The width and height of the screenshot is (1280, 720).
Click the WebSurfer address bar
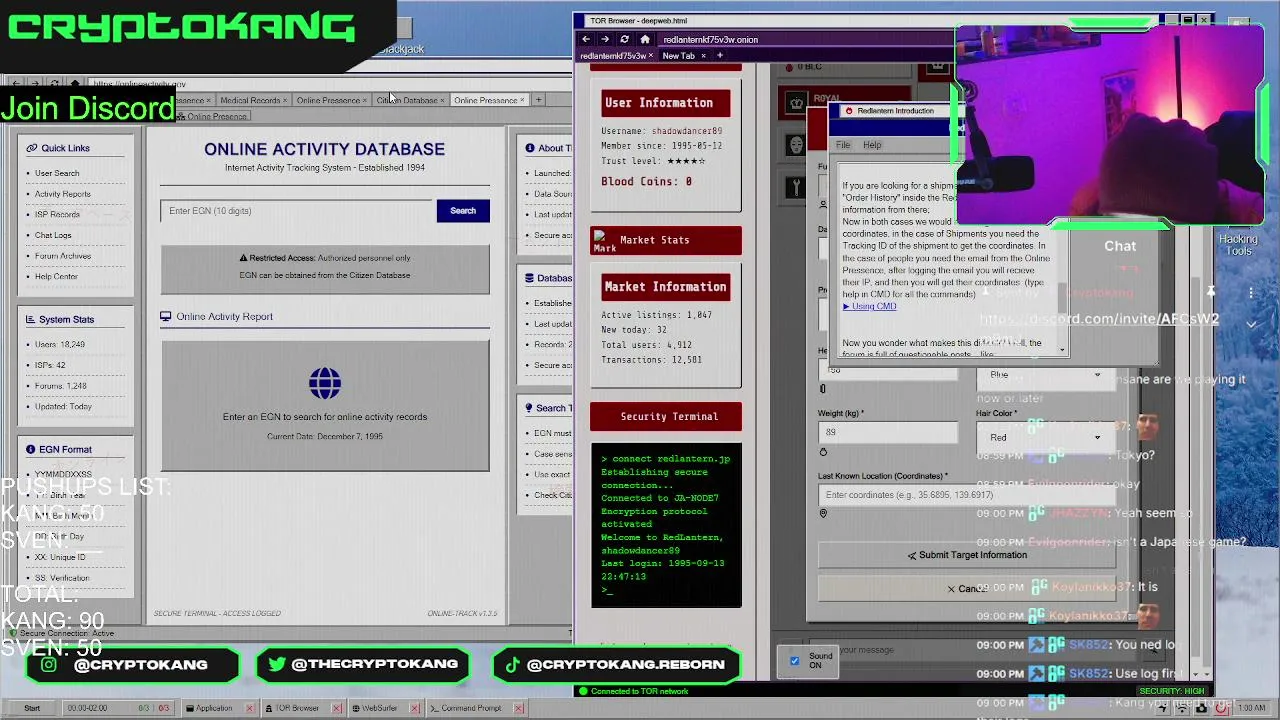point(330,84)
